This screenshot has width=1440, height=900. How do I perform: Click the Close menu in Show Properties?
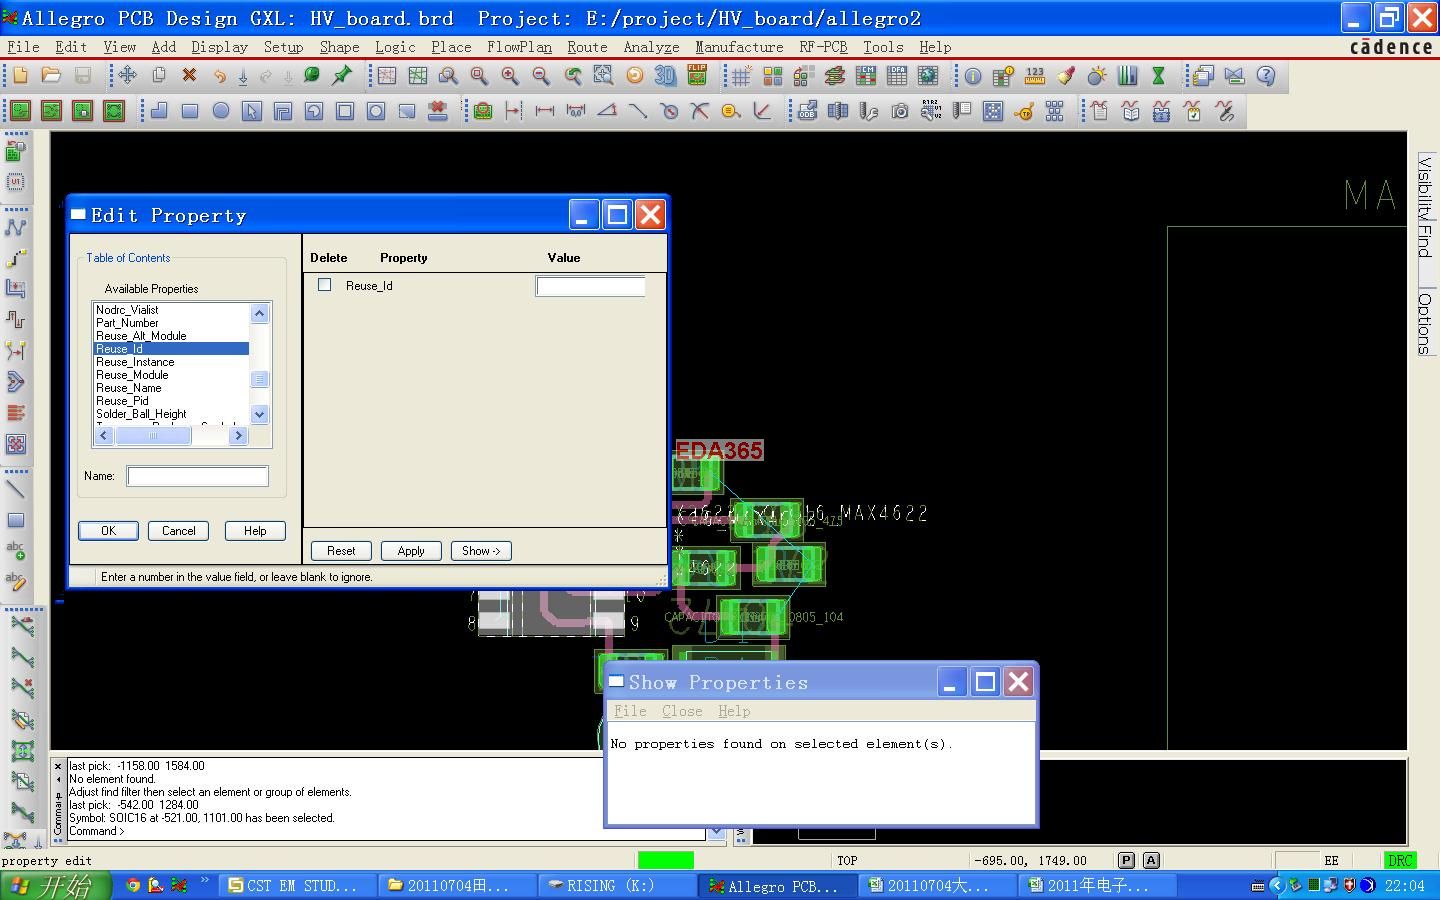[x=682, y=711]
